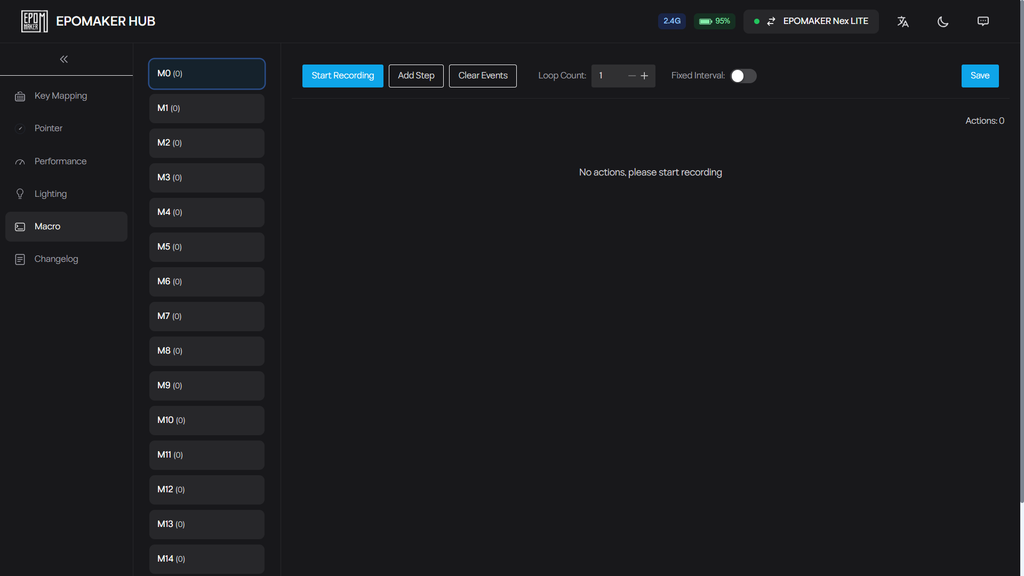View the Changelog page

(x=66, y=259)
